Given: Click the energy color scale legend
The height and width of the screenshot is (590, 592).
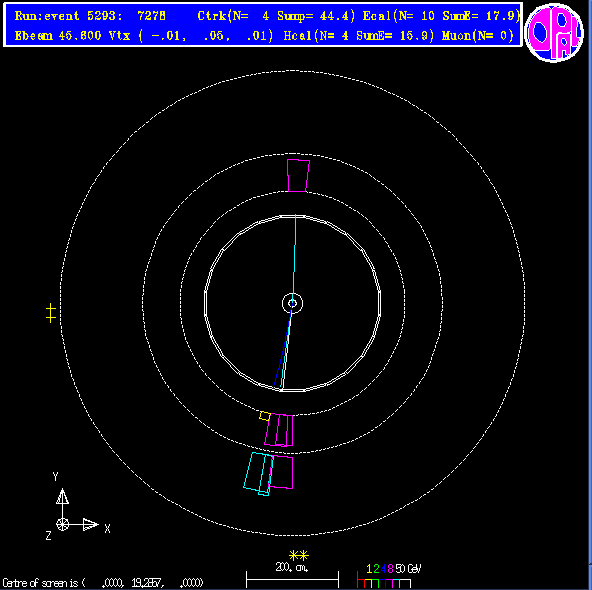Looking at the screenshot, I should [x=389, y=575].
